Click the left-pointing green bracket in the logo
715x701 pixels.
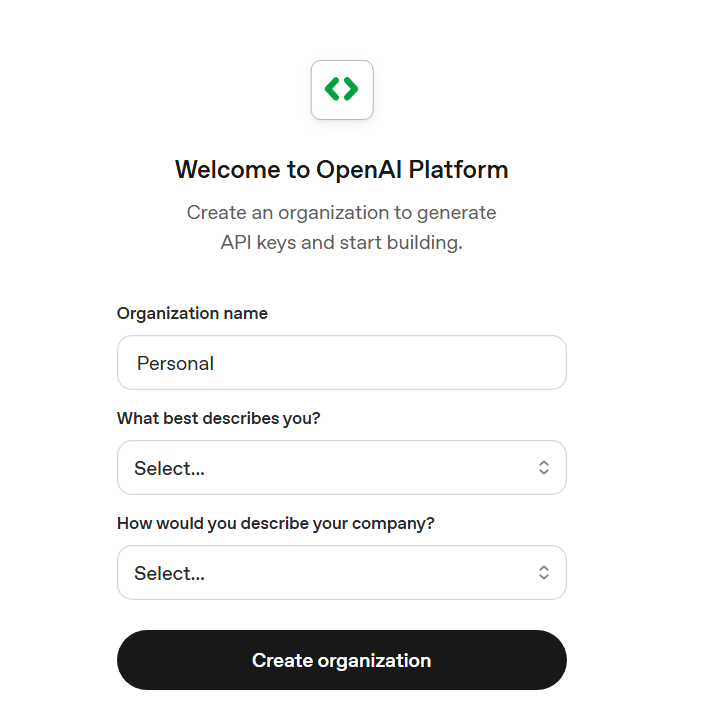tap(332, 90)
